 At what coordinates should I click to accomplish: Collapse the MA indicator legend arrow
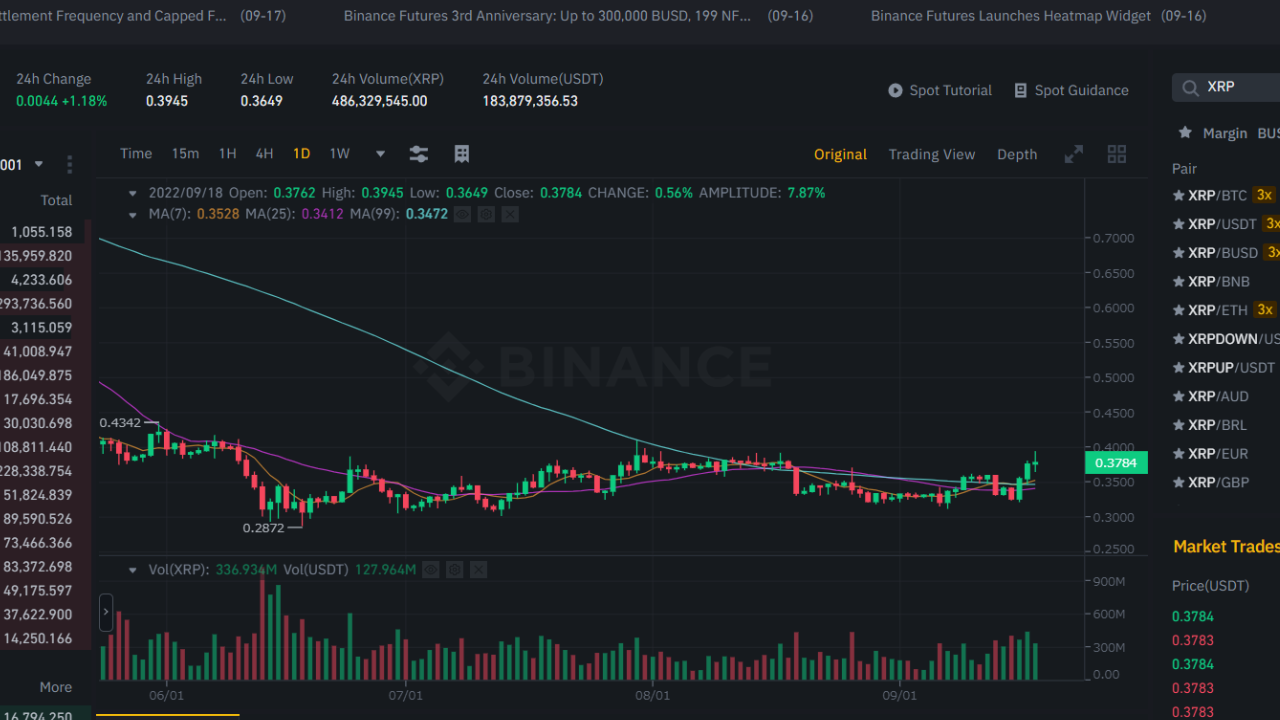point(133,214)
